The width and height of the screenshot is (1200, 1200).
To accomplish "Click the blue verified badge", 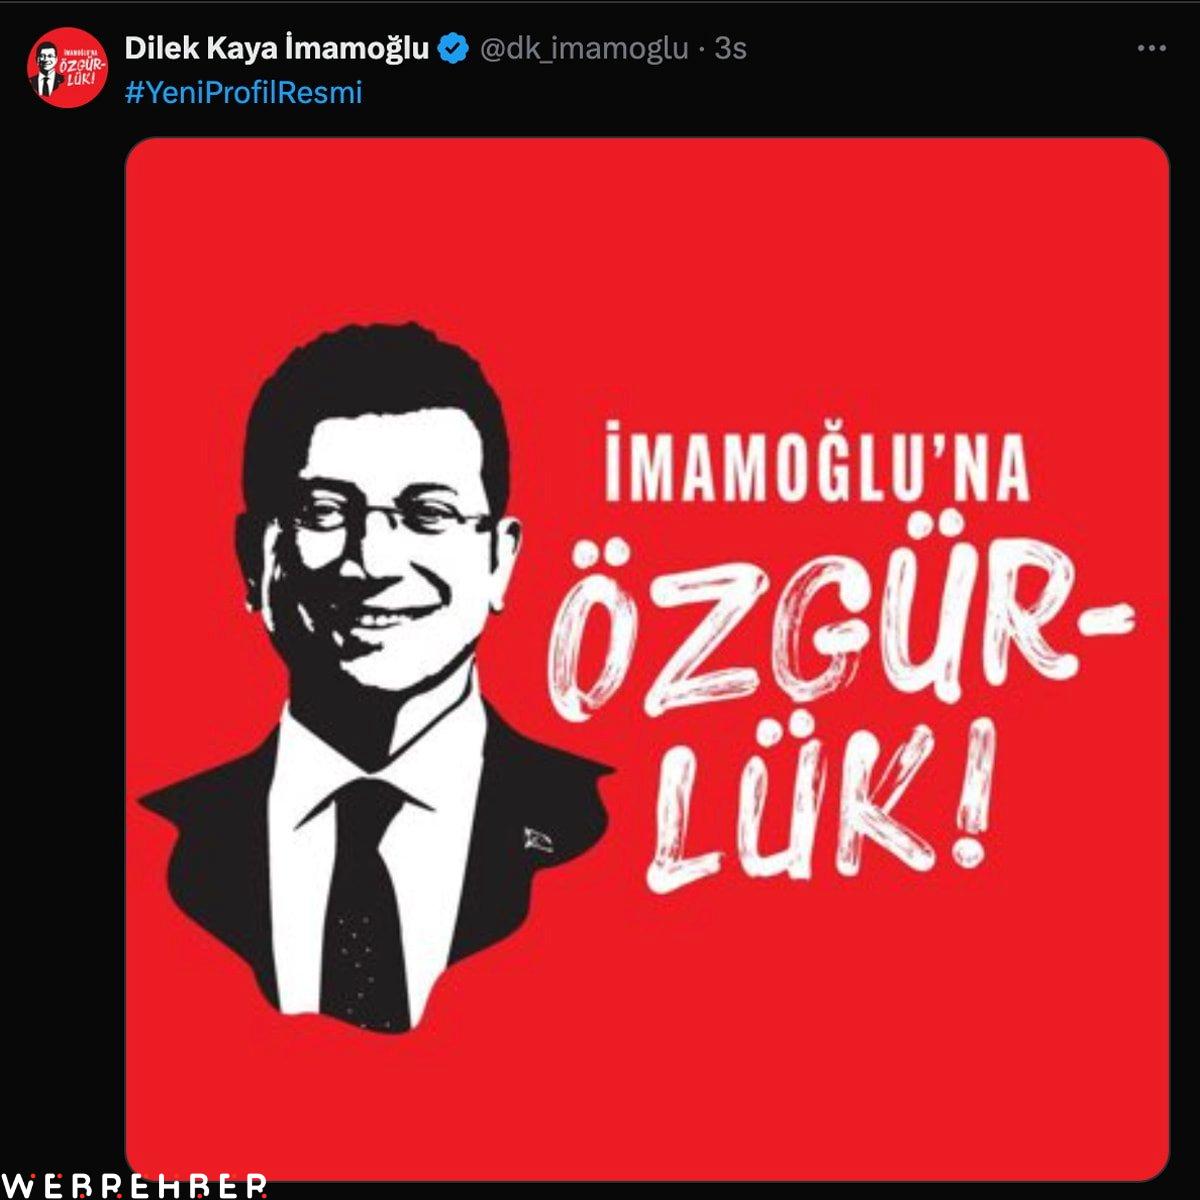I will pos(454,48).
